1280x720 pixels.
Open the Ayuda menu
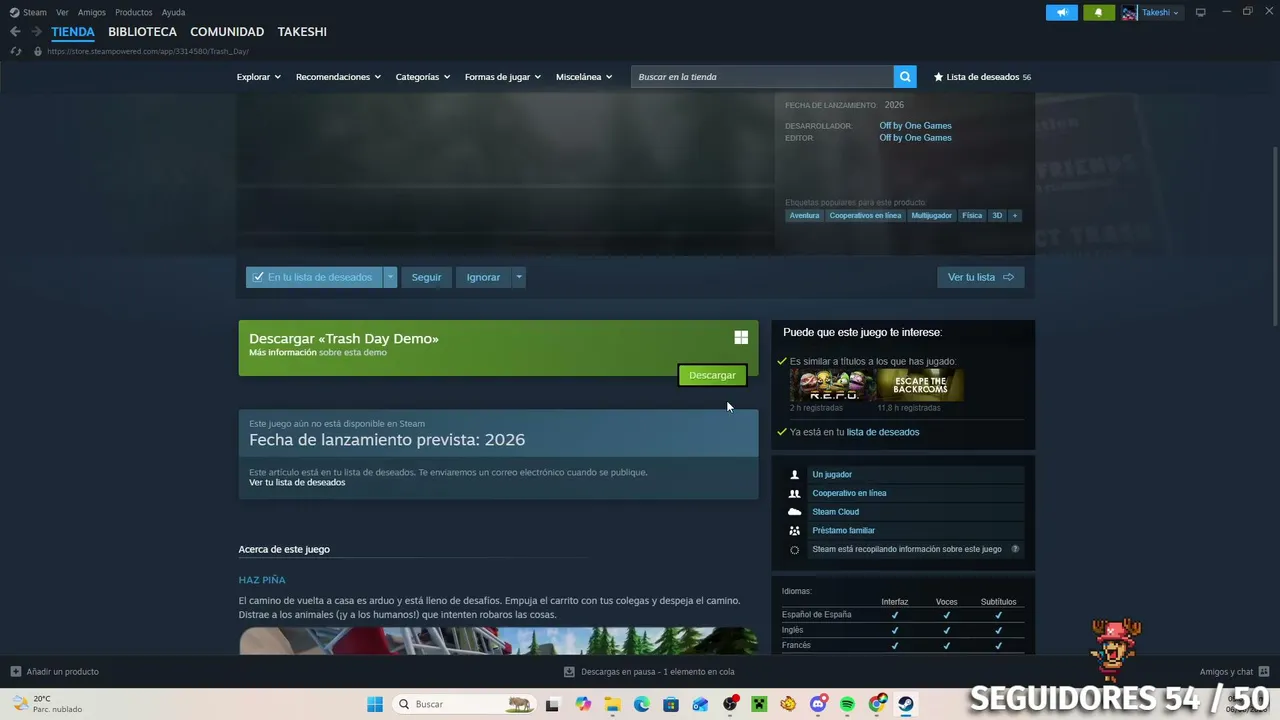(173, 12)
